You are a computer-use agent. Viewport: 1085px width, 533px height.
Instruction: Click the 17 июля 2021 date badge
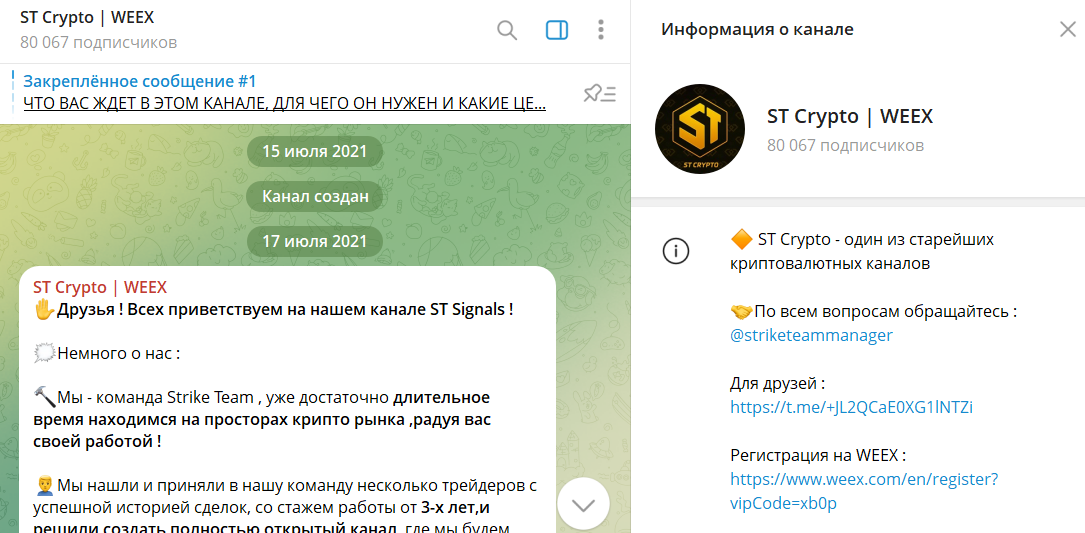pyautogui.click(x=315, y=241)
